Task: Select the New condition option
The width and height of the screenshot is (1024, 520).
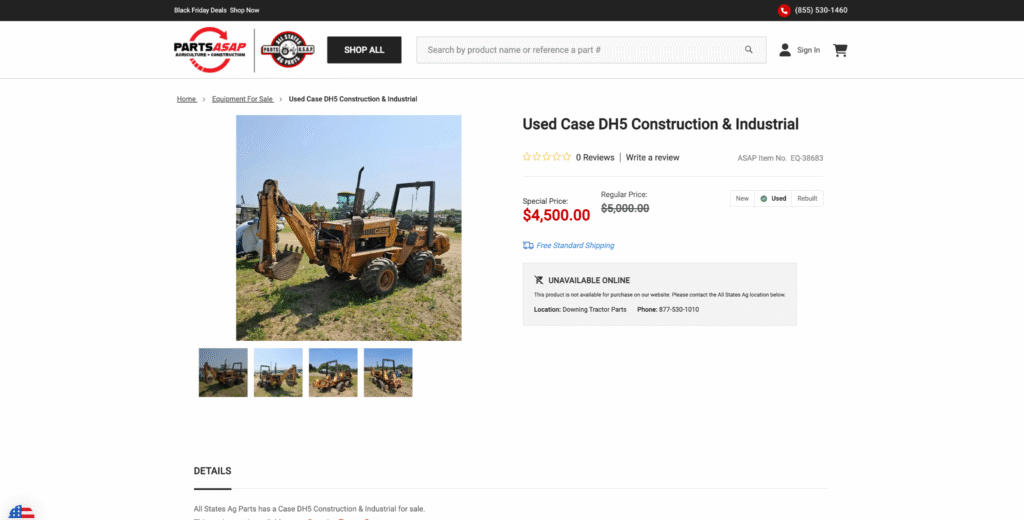Action: pos(742,199)
